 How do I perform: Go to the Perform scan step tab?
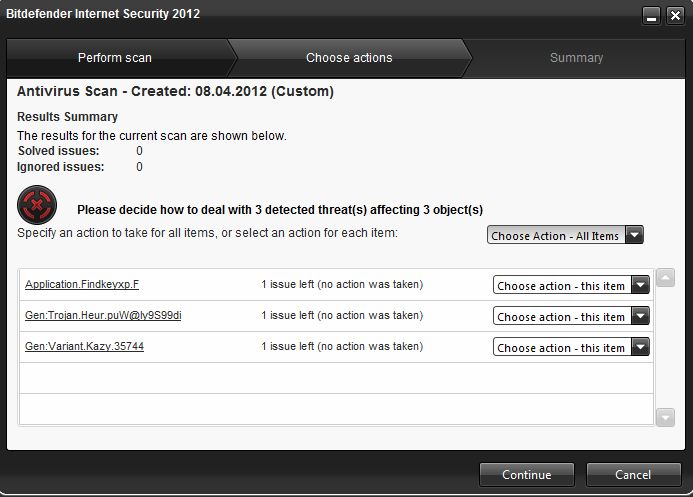tap(115, 58)
